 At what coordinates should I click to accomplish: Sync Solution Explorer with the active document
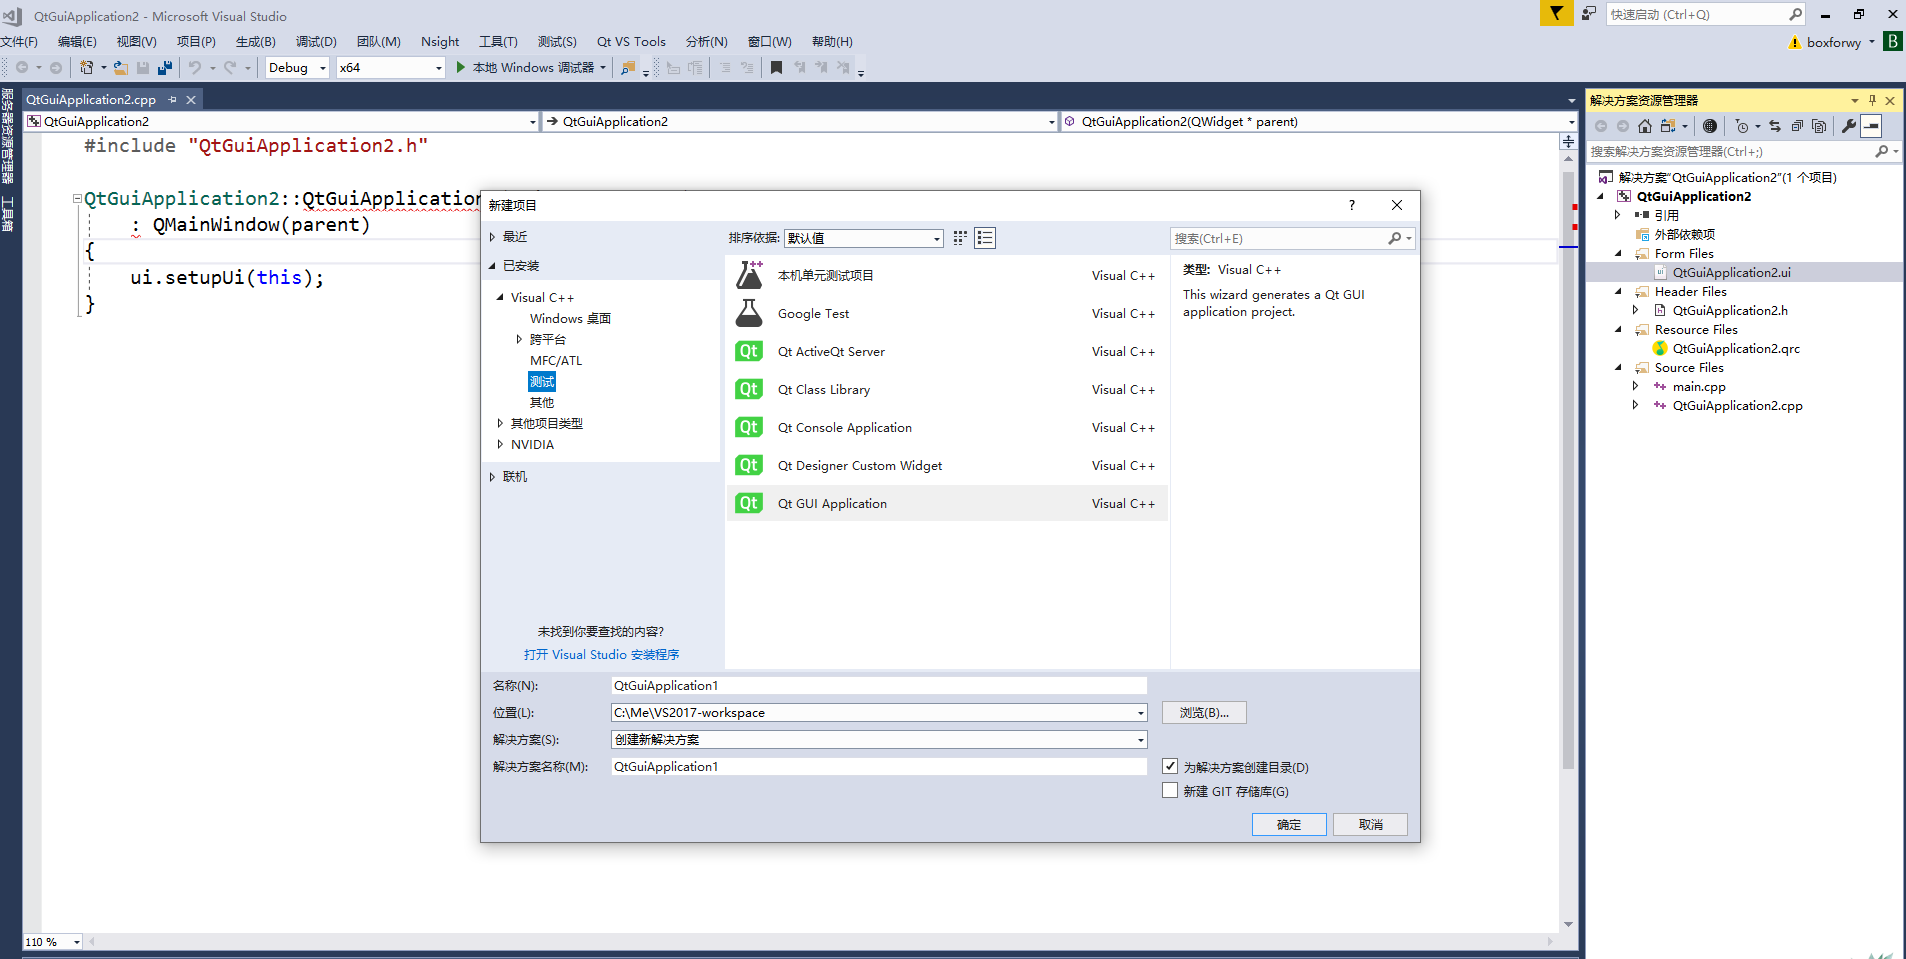1775,127
